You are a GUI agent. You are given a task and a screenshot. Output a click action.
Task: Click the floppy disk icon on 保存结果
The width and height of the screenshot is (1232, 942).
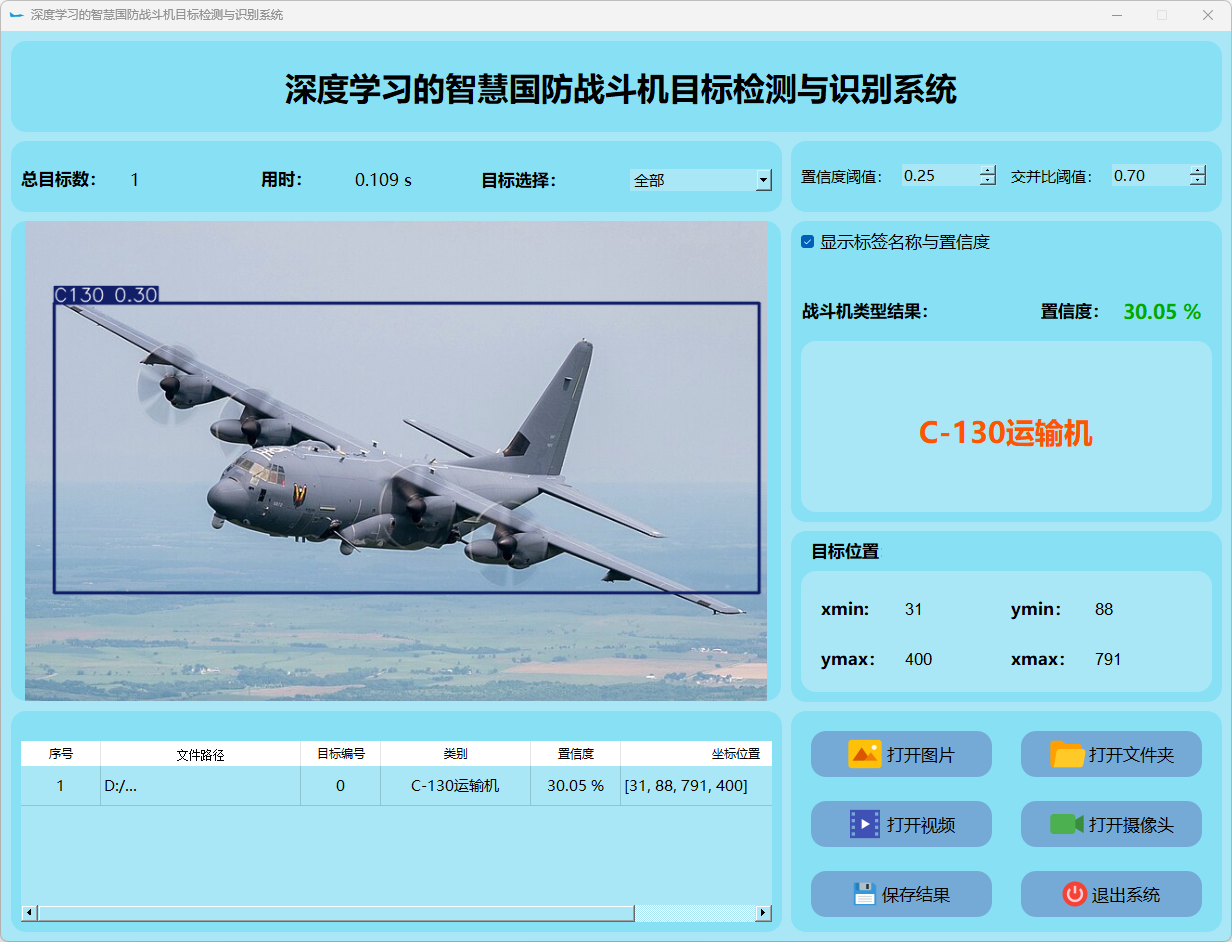864,894
